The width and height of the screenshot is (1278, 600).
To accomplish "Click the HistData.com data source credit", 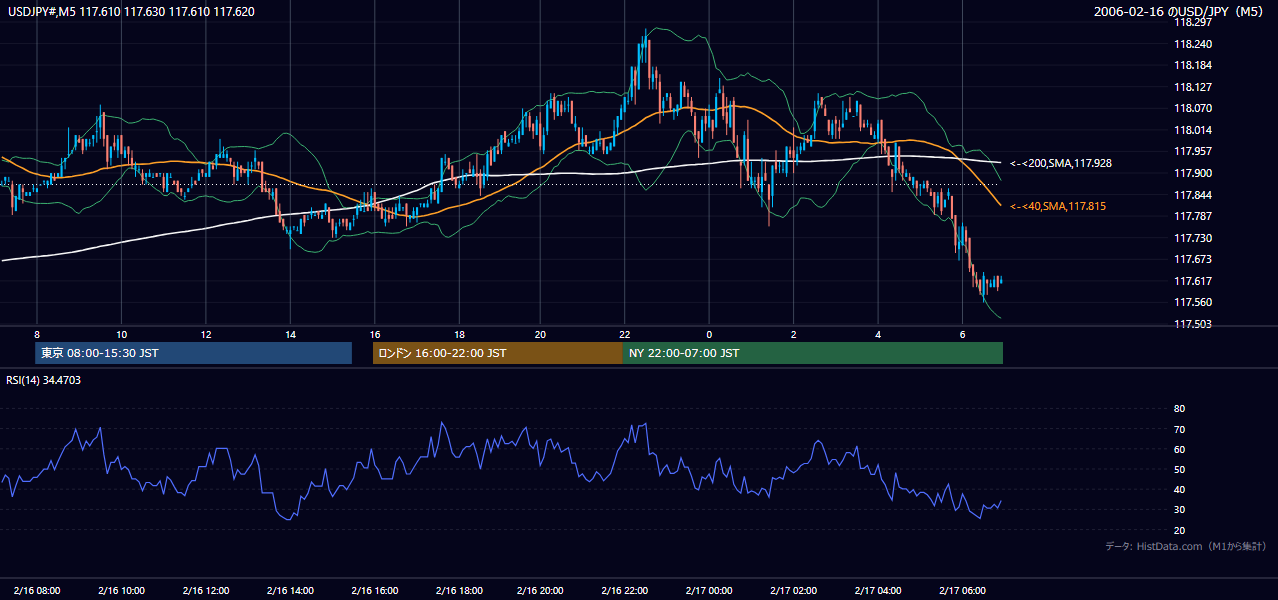I will coord(1186,546).
